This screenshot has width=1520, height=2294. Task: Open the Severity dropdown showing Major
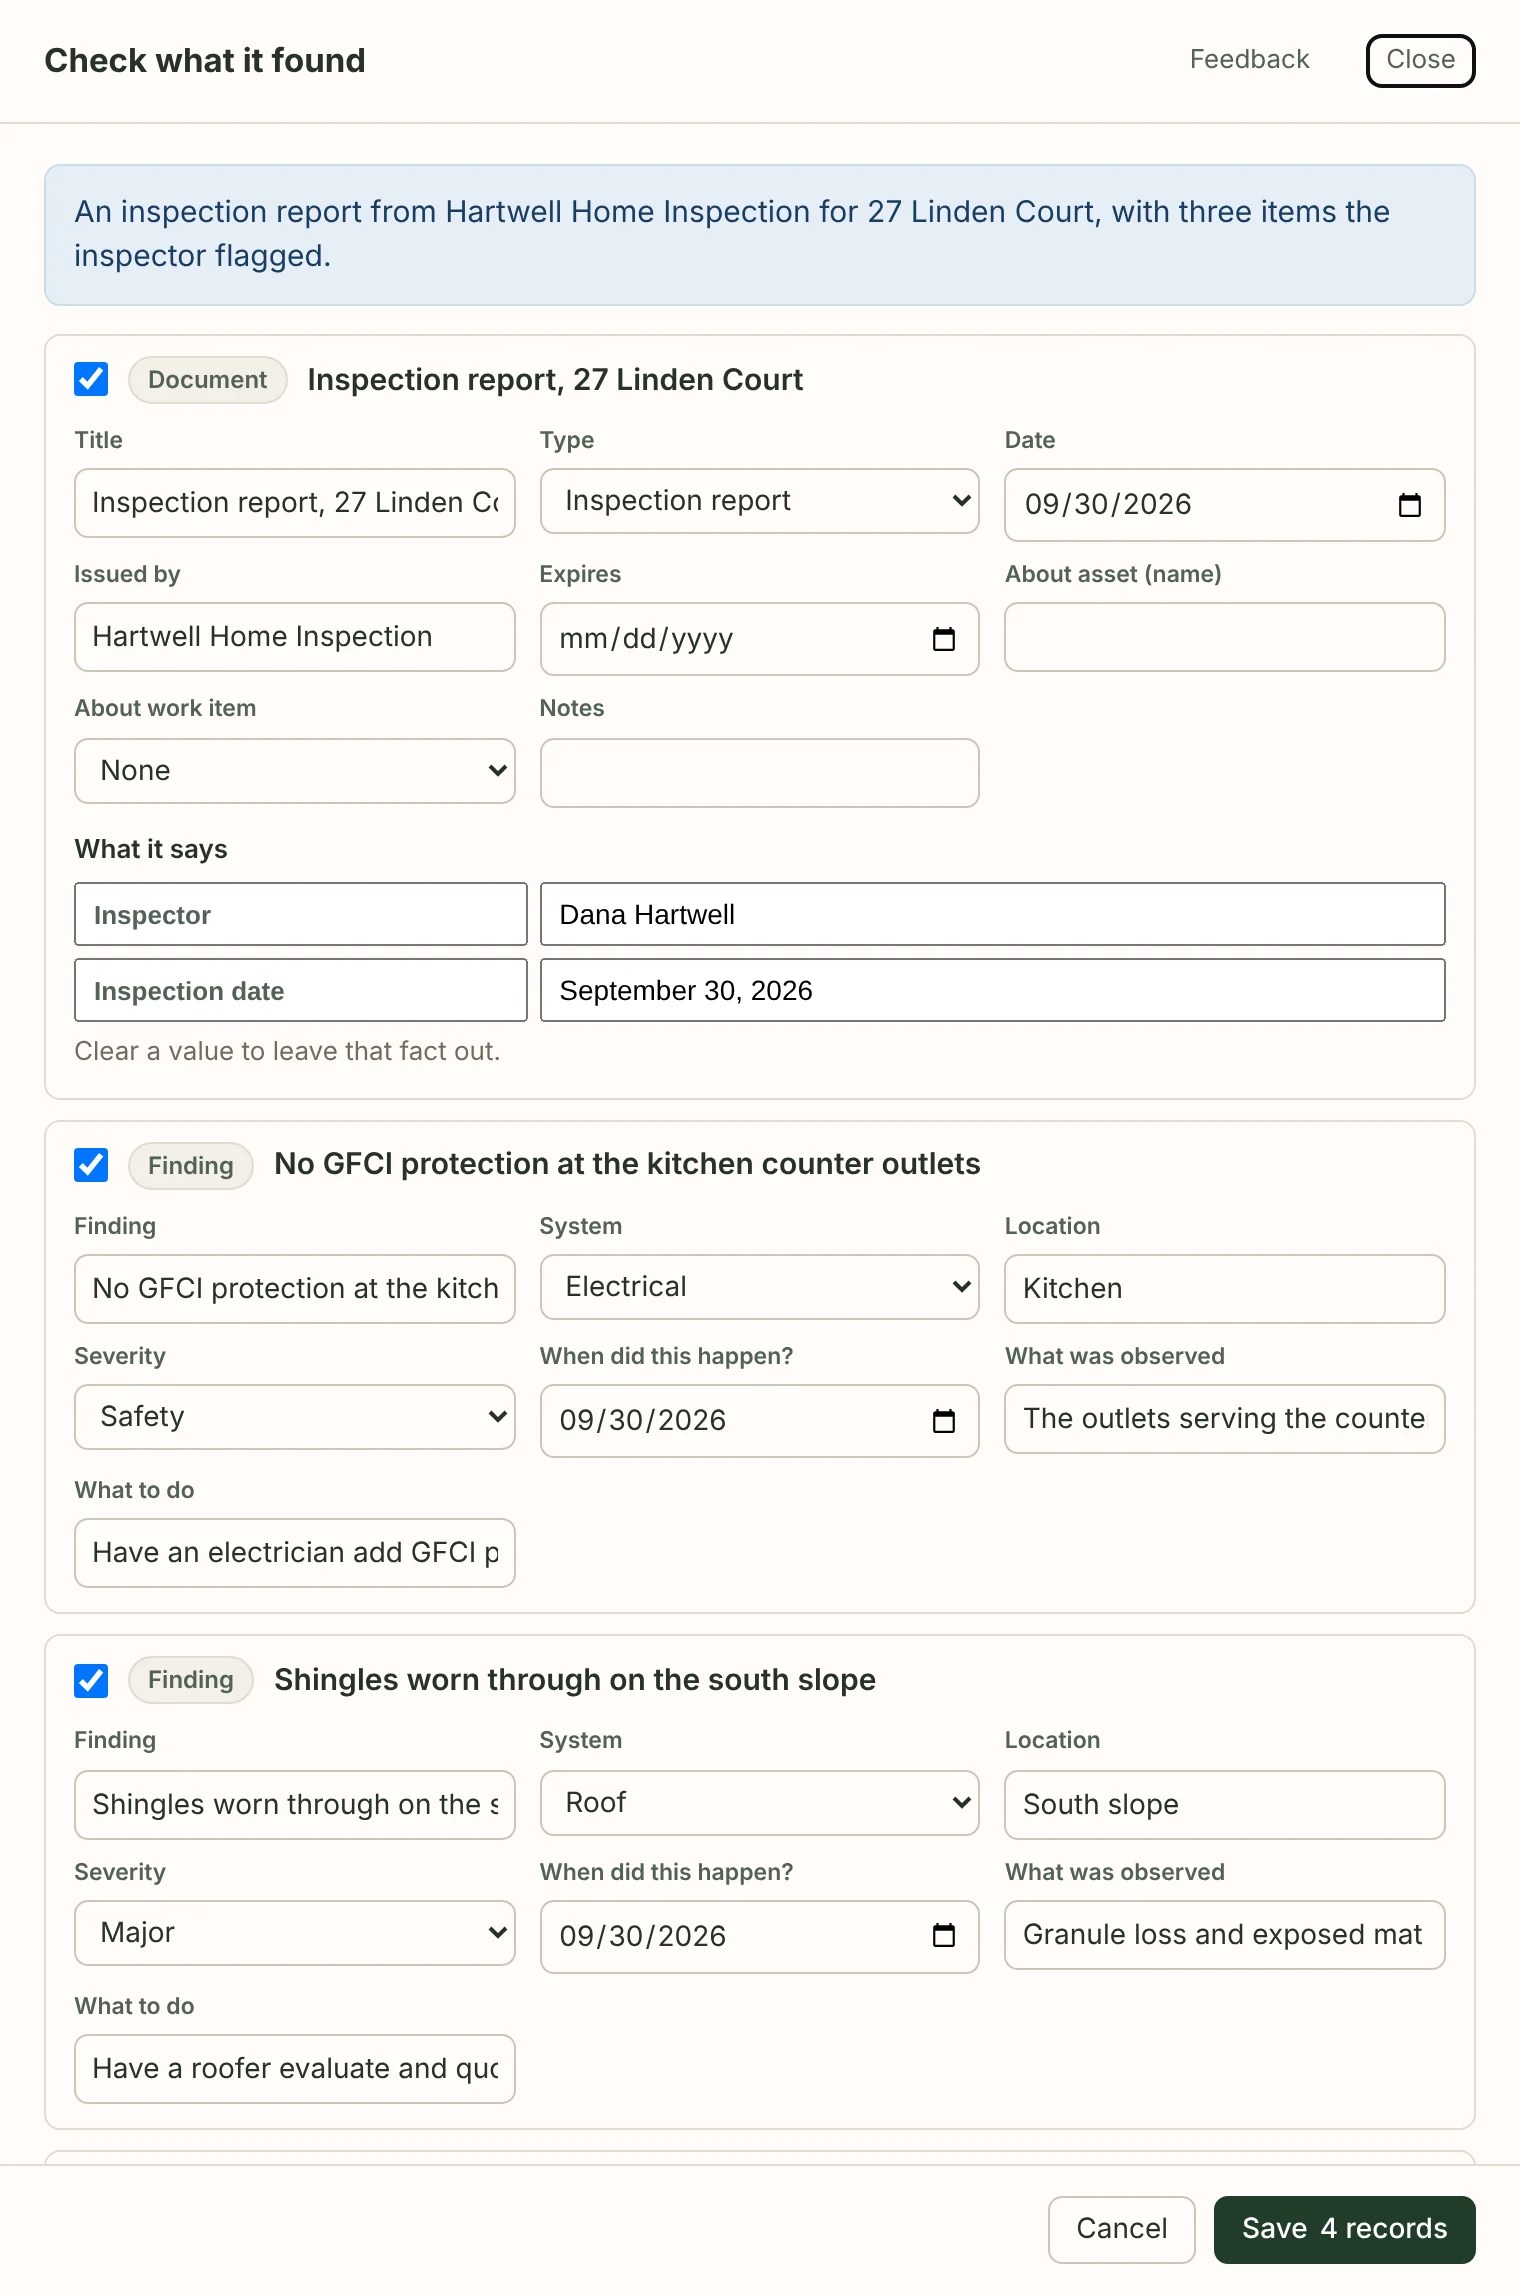295,1933
